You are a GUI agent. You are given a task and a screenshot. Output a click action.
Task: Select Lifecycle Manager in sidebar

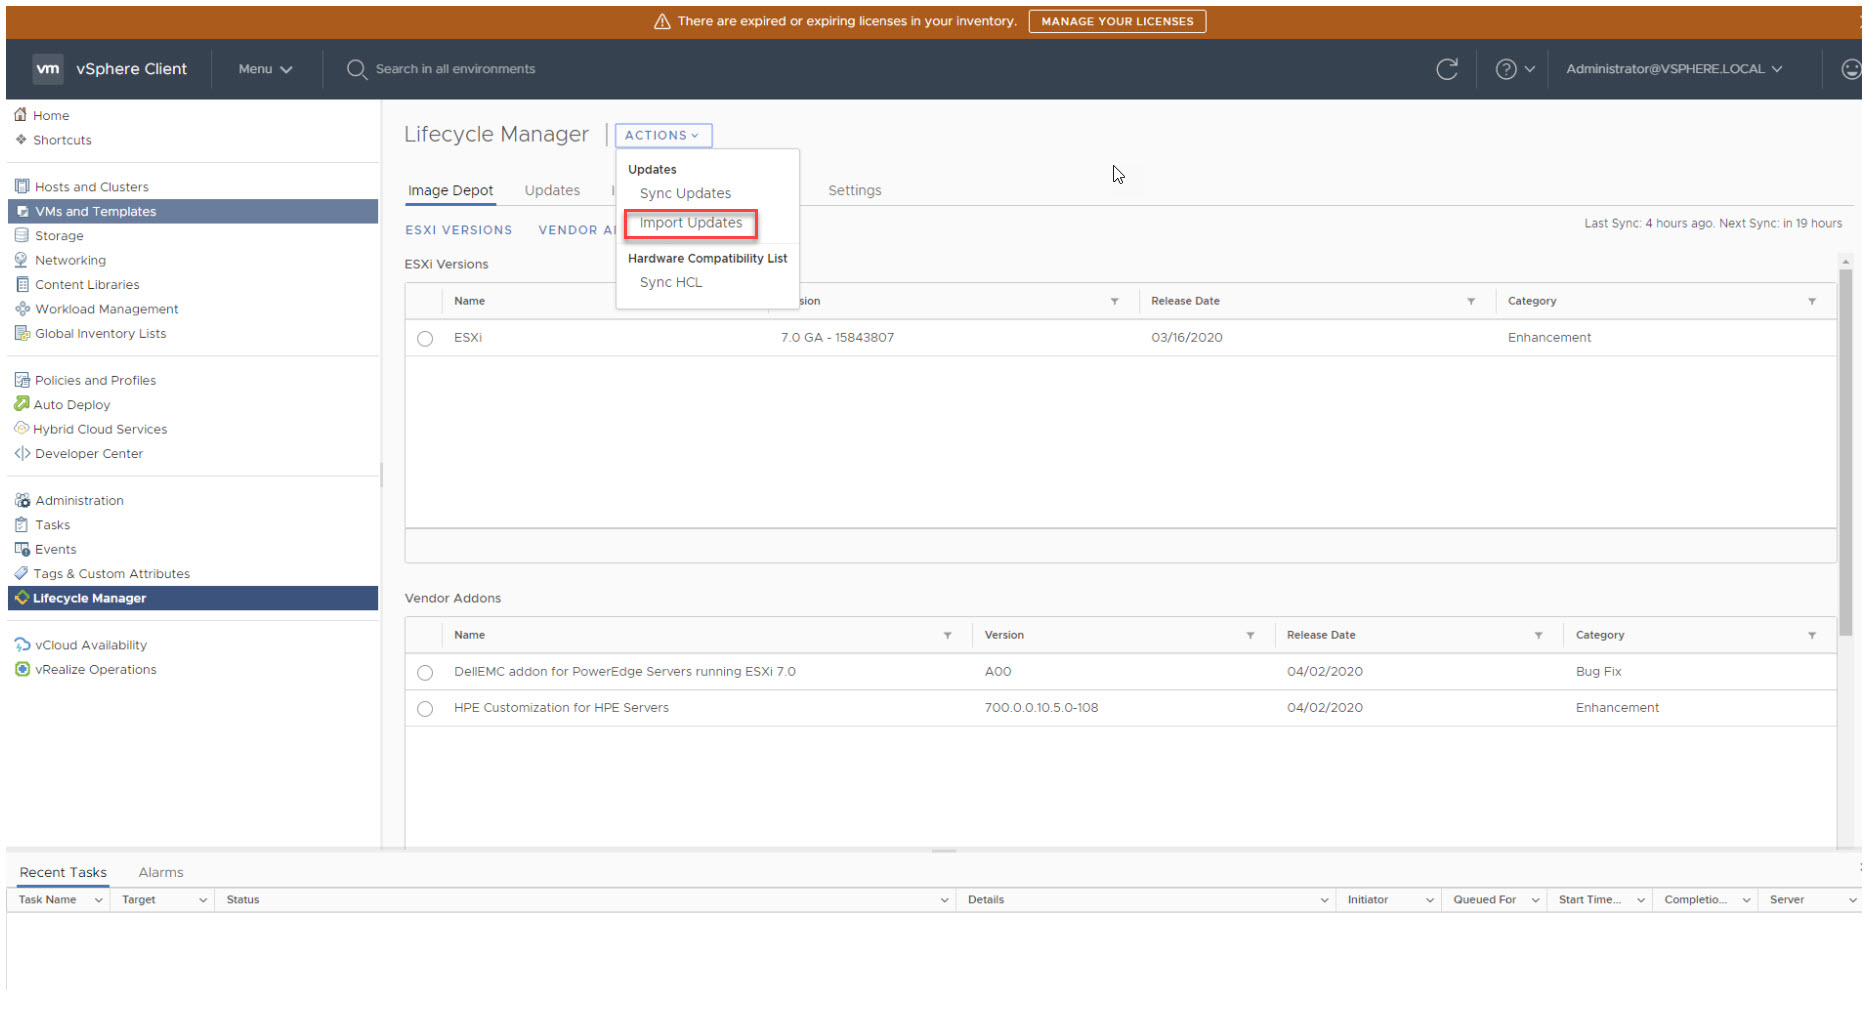(x=193, y=599)
